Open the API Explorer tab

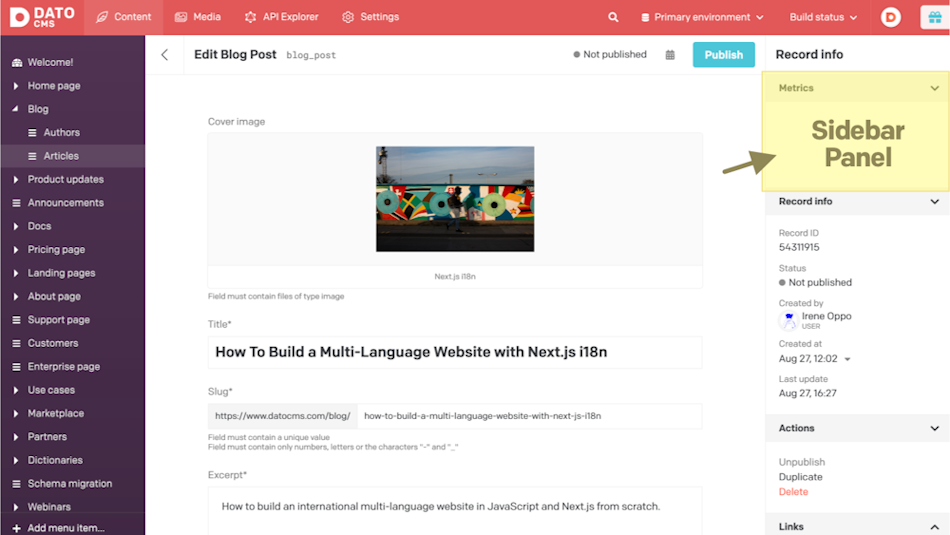281,17
